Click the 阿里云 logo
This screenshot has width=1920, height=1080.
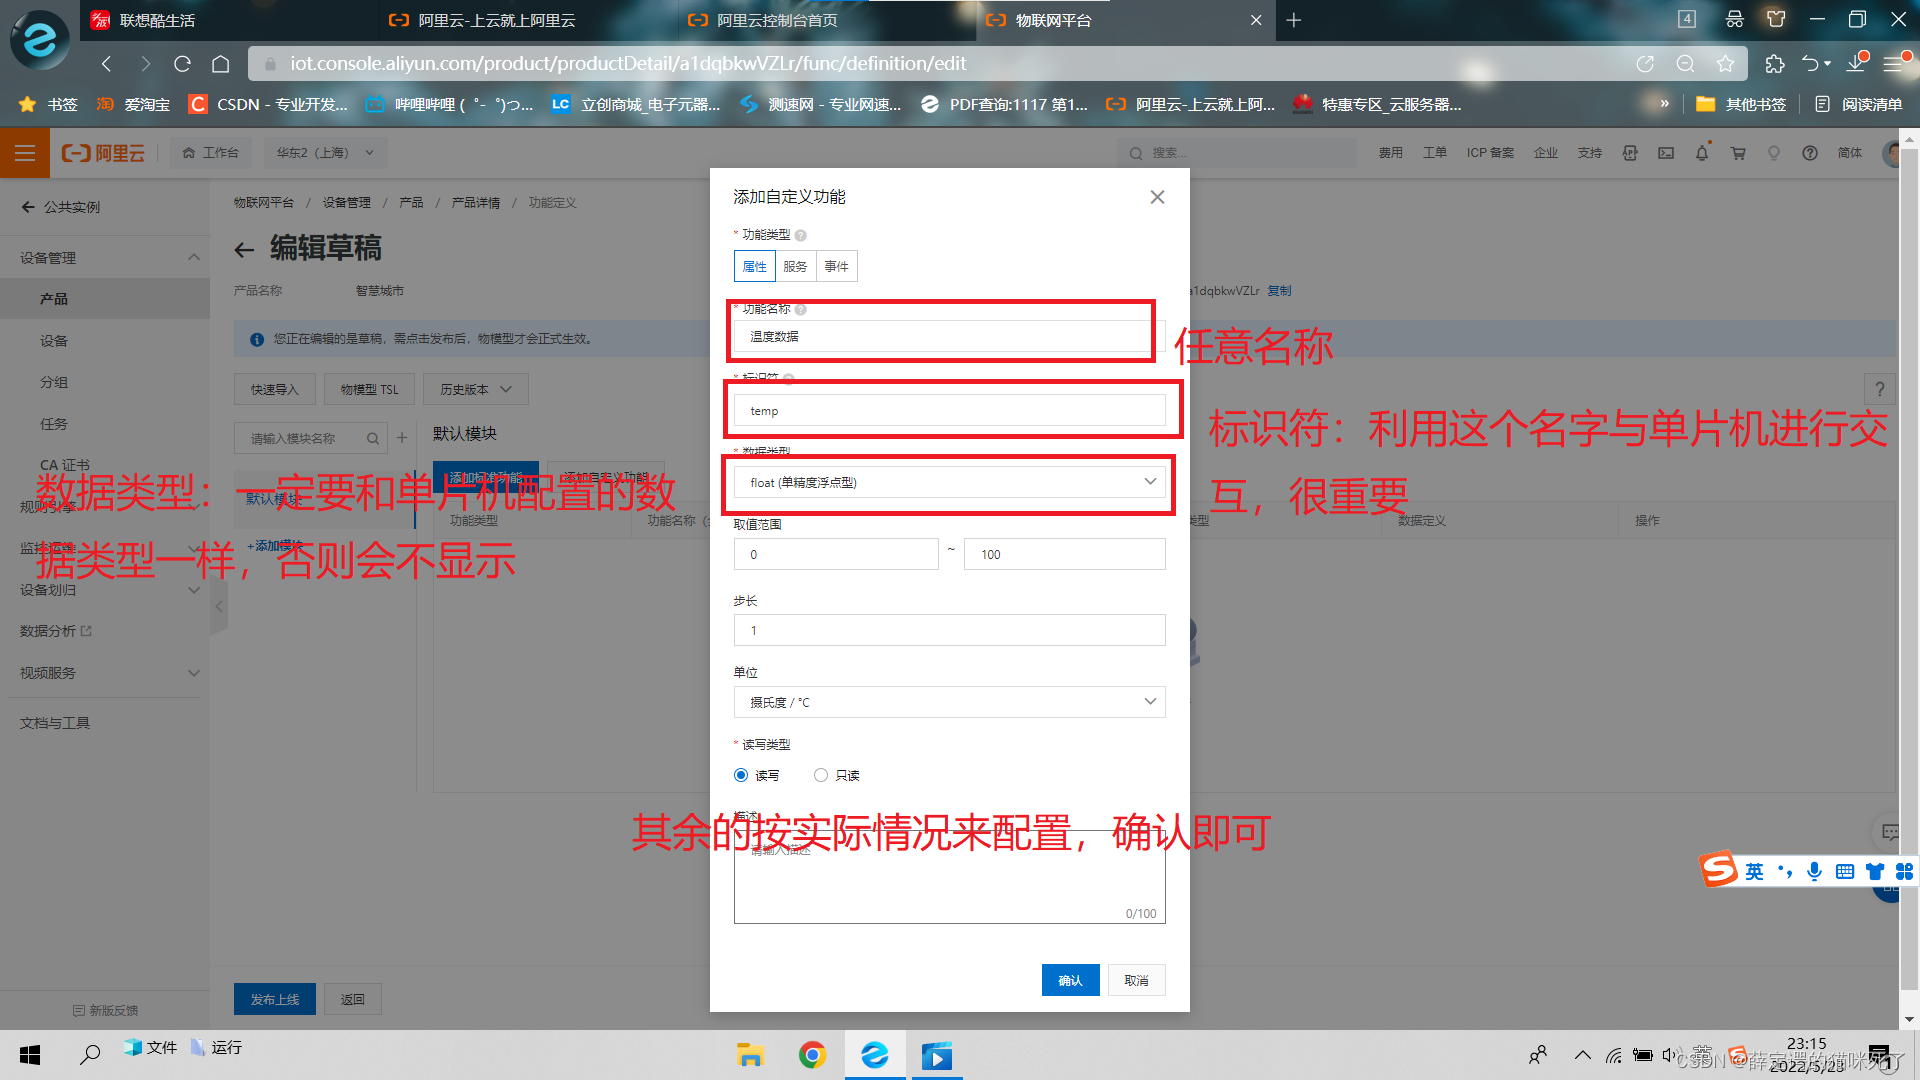tap(103, 153)
